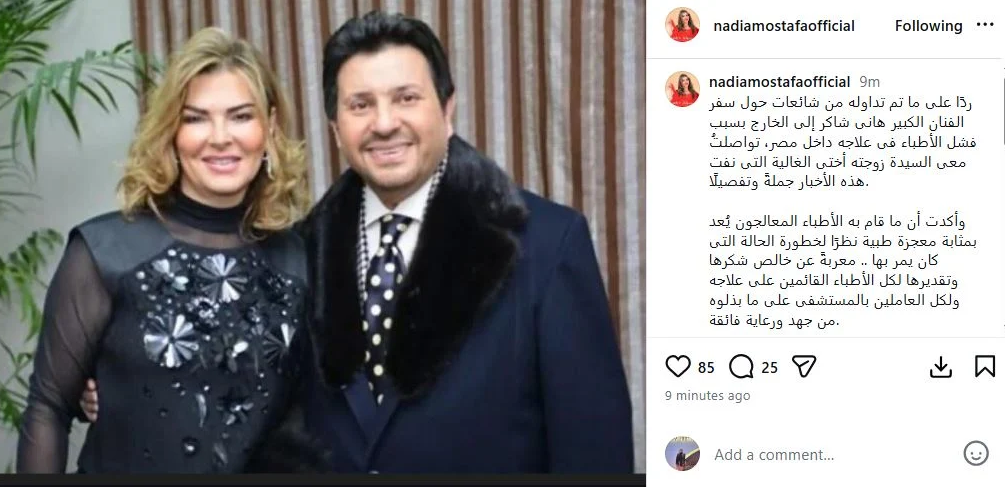
Task: Click the "9 minutes ago" post timestamp
Action: 708,396
